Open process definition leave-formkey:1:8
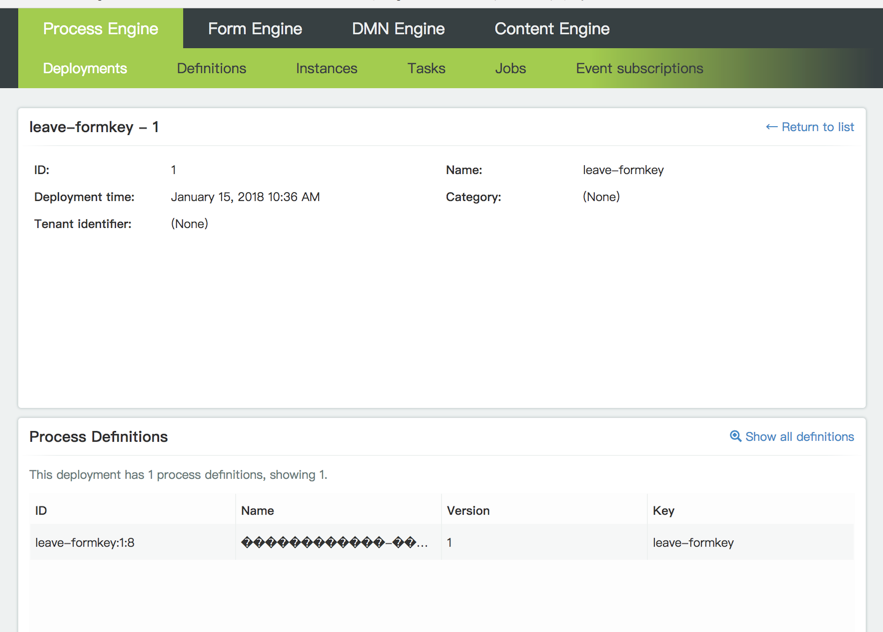This screenshot has width=883, height=632. (x=85, y=543)
